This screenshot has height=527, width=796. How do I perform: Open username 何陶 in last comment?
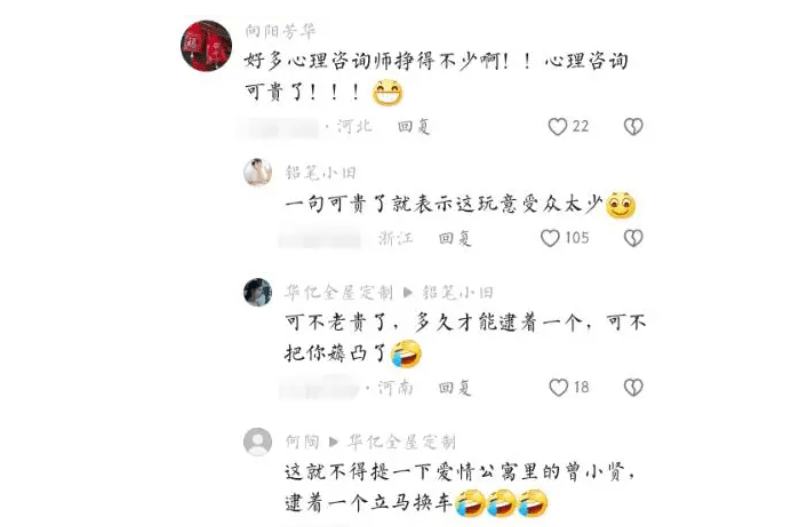(x=302, y=442)
